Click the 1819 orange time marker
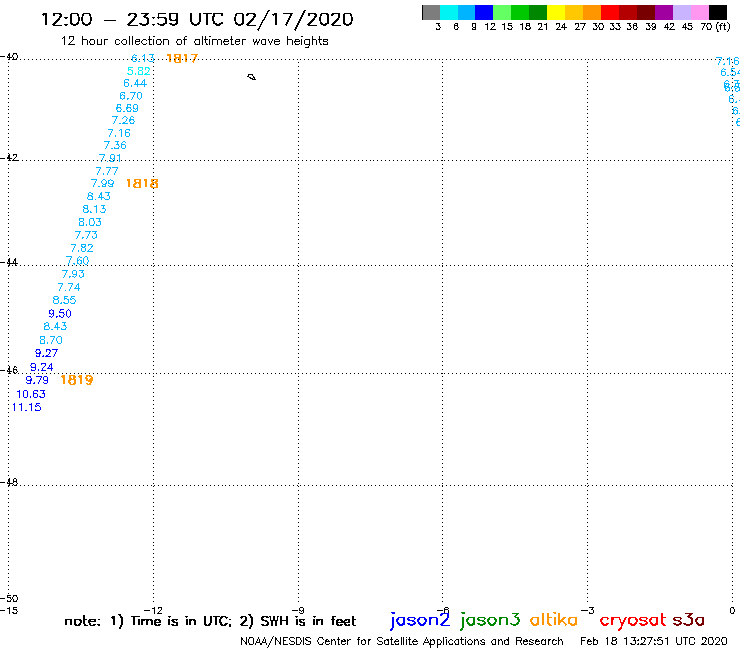Image resolution: width=740 pixels, height=650 pixels. [x=76, y=380]
